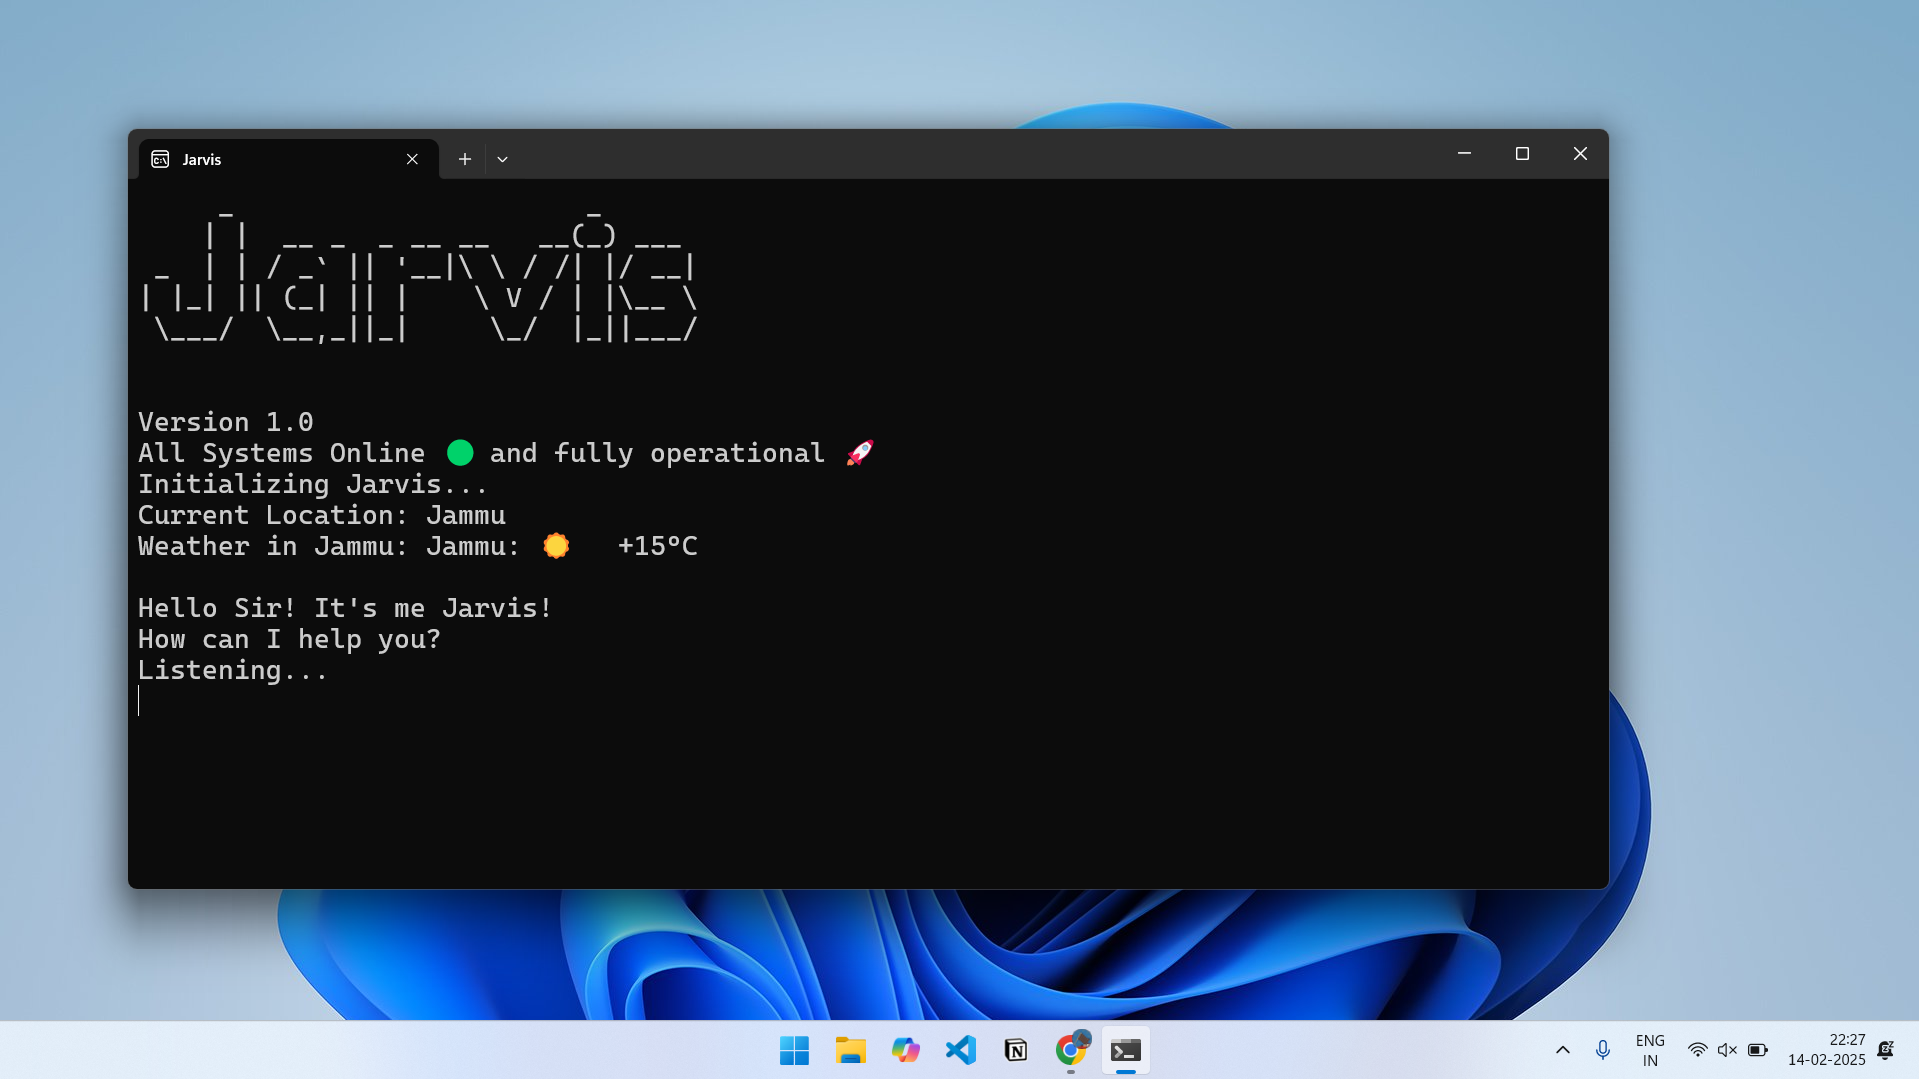Open Wi-Fi network settings
The height and width of the screenshot is (1079, 1919).
click(1697, 1050)
